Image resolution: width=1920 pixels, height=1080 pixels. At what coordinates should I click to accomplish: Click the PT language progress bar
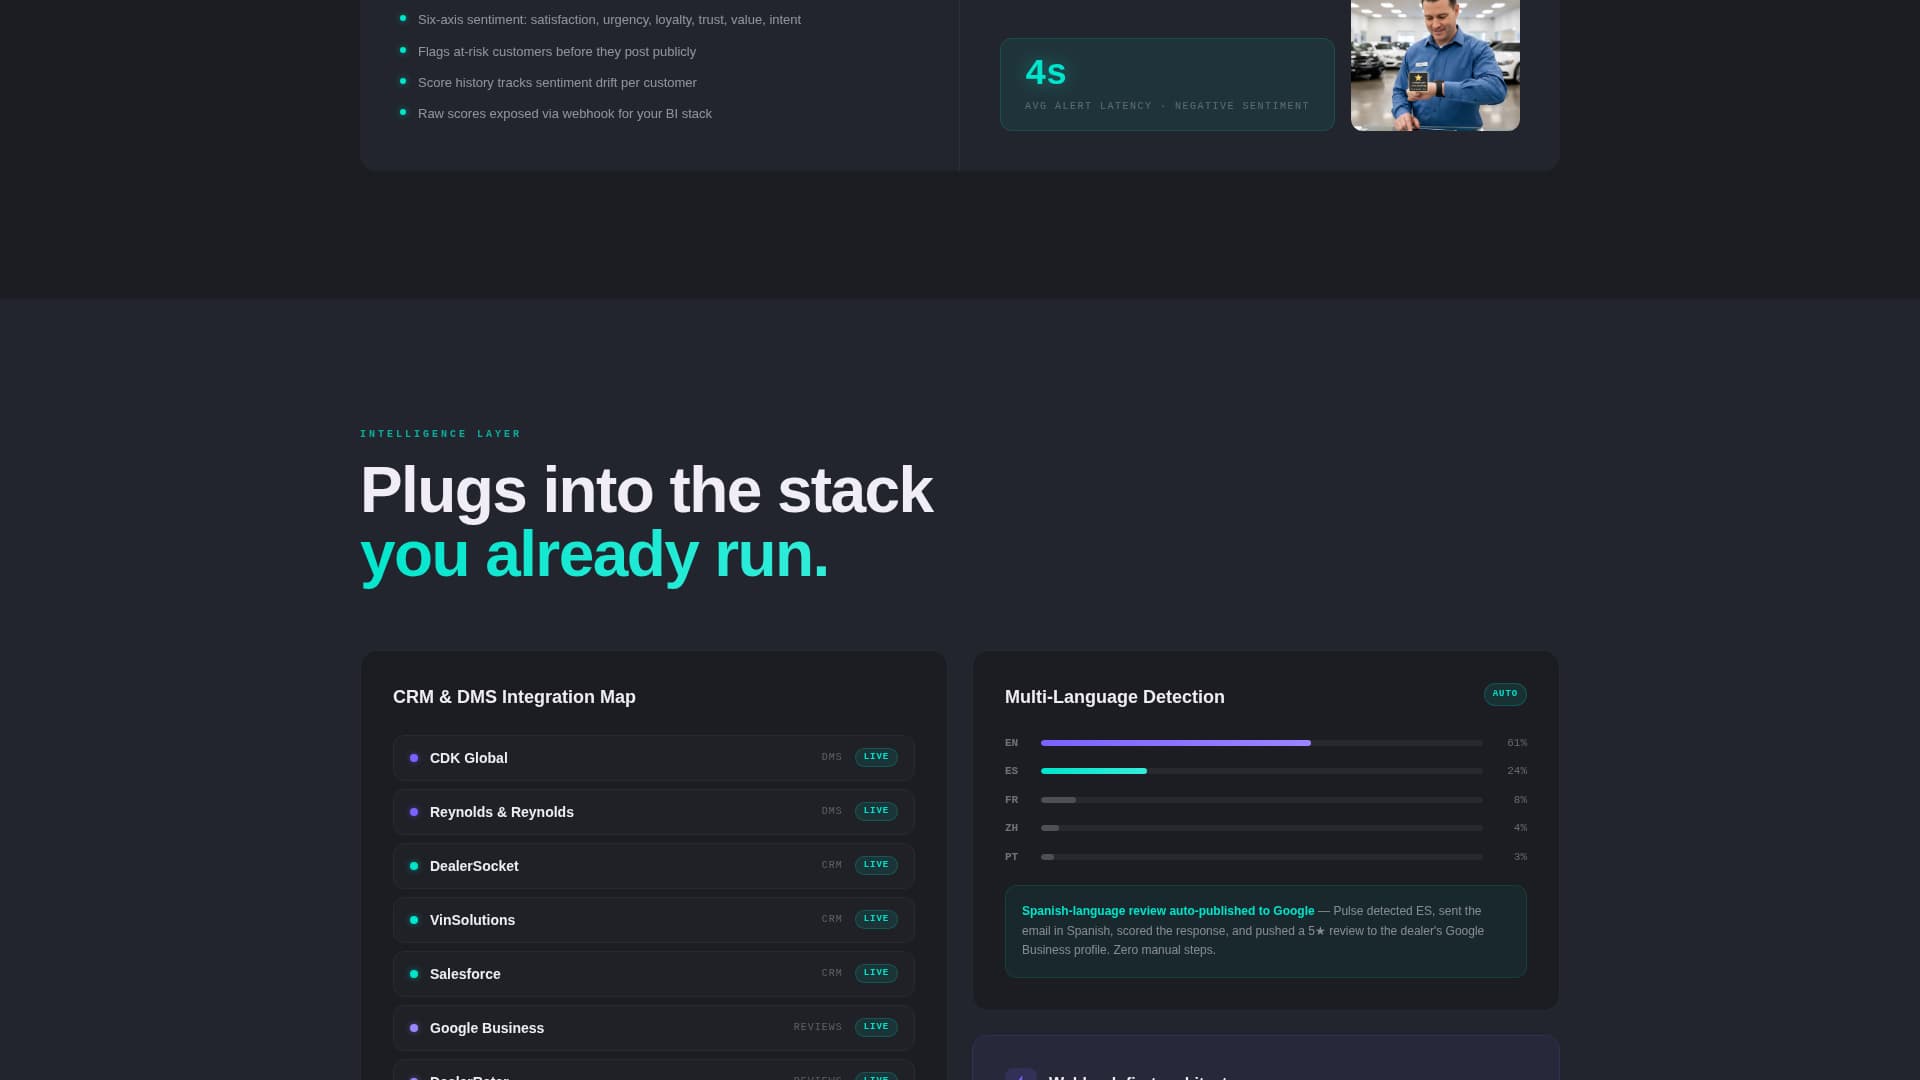coord(1262,857)
